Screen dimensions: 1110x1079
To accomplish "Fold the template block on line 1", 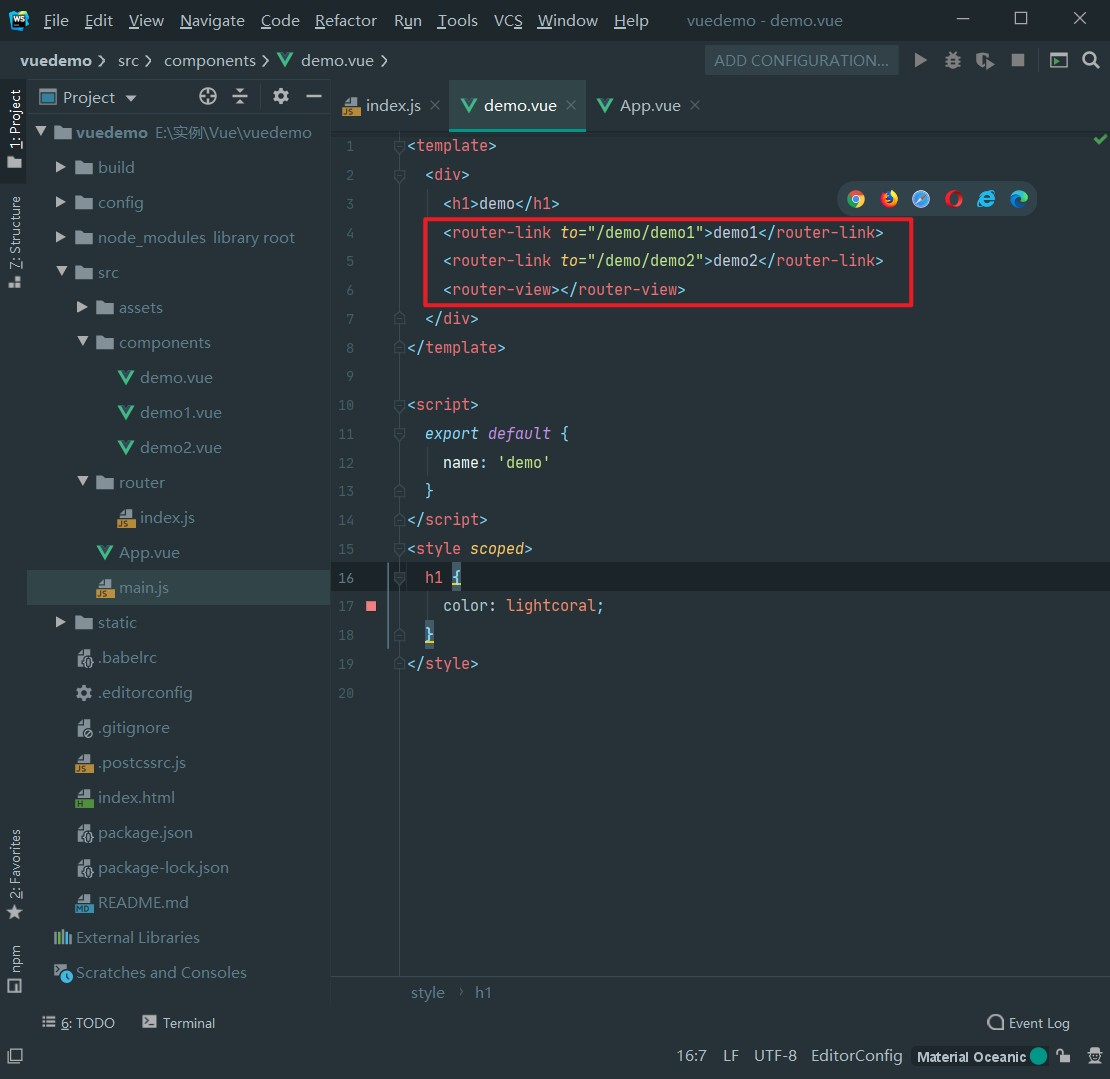I will (399, 146).
